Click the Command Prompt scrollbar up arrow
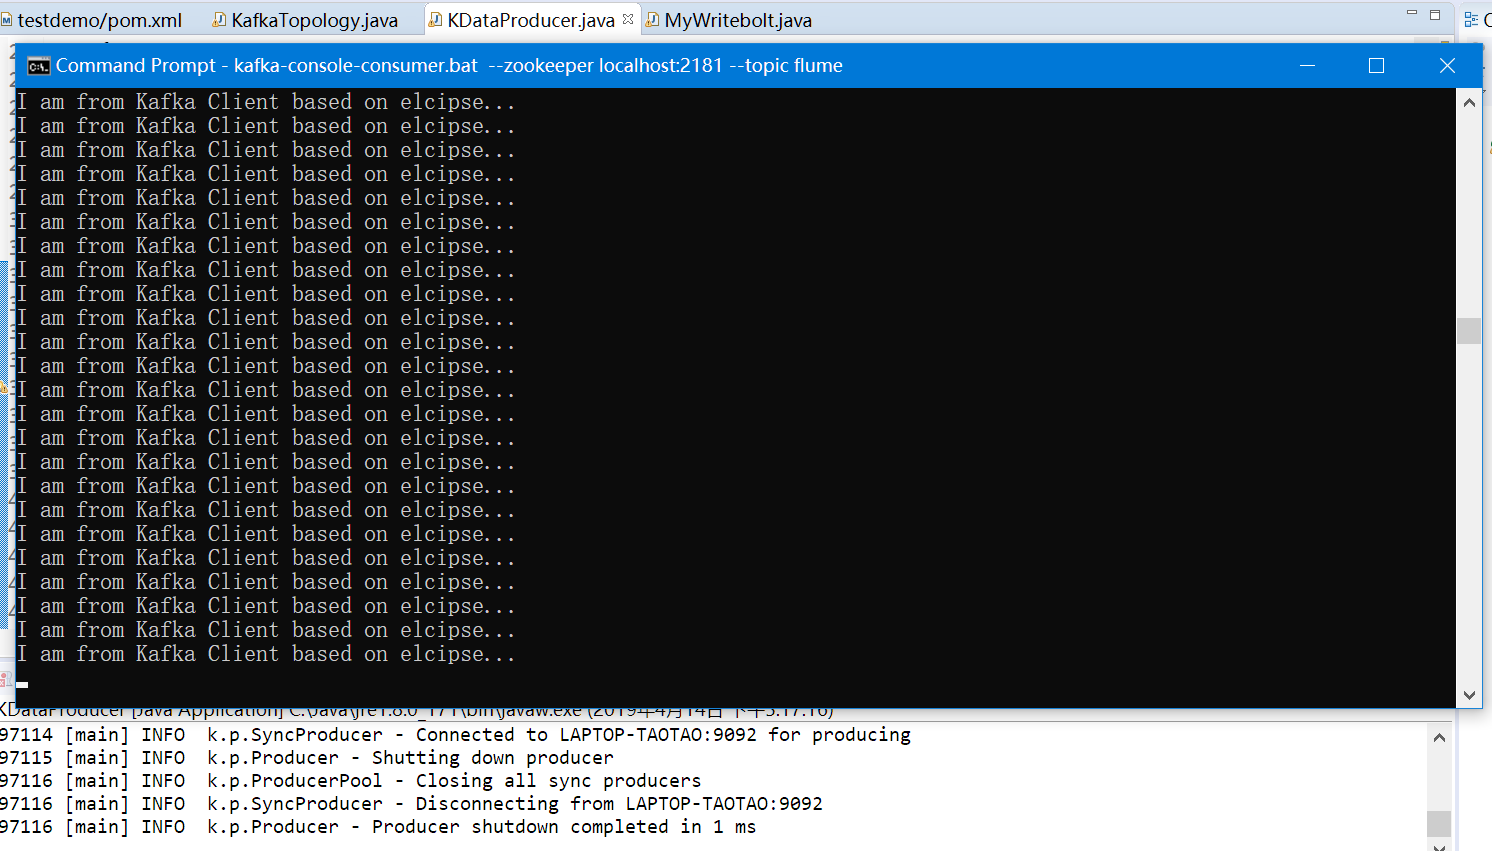1492x851 pixels. [x=1469, y=102]
